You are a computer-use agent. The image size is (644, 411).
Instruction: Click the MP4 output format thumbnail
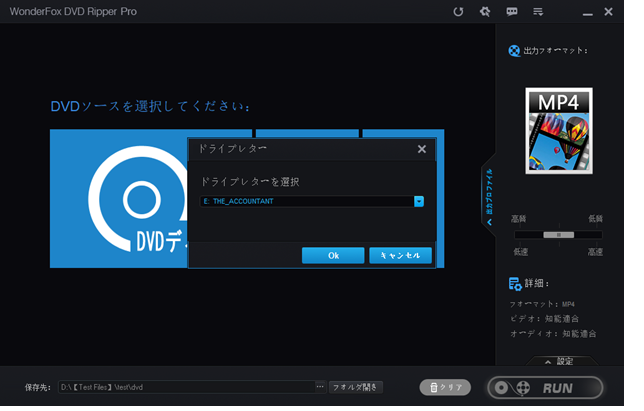coord(559,132)
